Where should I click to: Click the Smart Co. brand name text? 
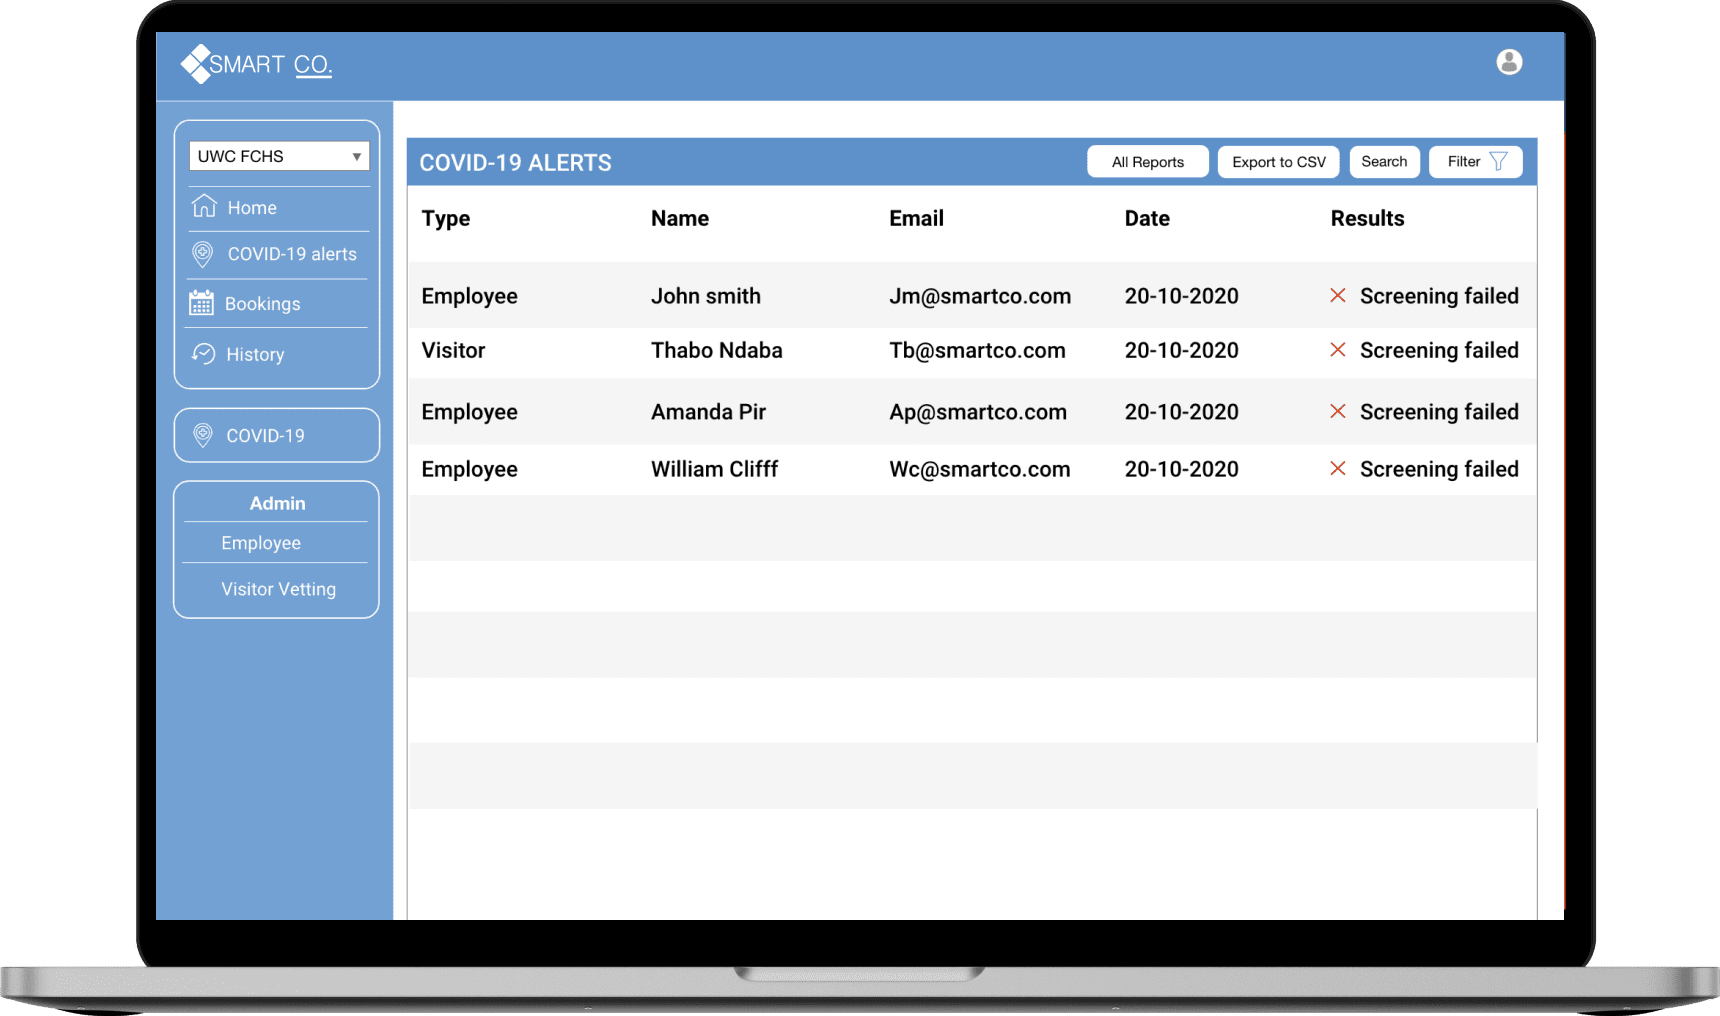(x=270, y=65)
